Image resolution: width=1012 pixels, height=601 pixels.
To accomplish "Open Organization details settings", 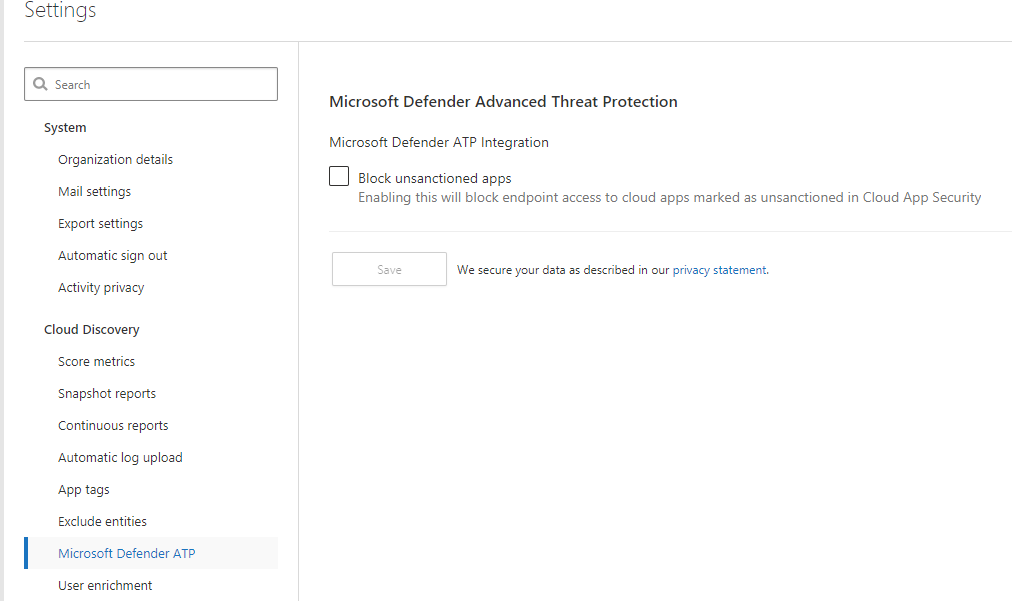I will coord(116,159).
